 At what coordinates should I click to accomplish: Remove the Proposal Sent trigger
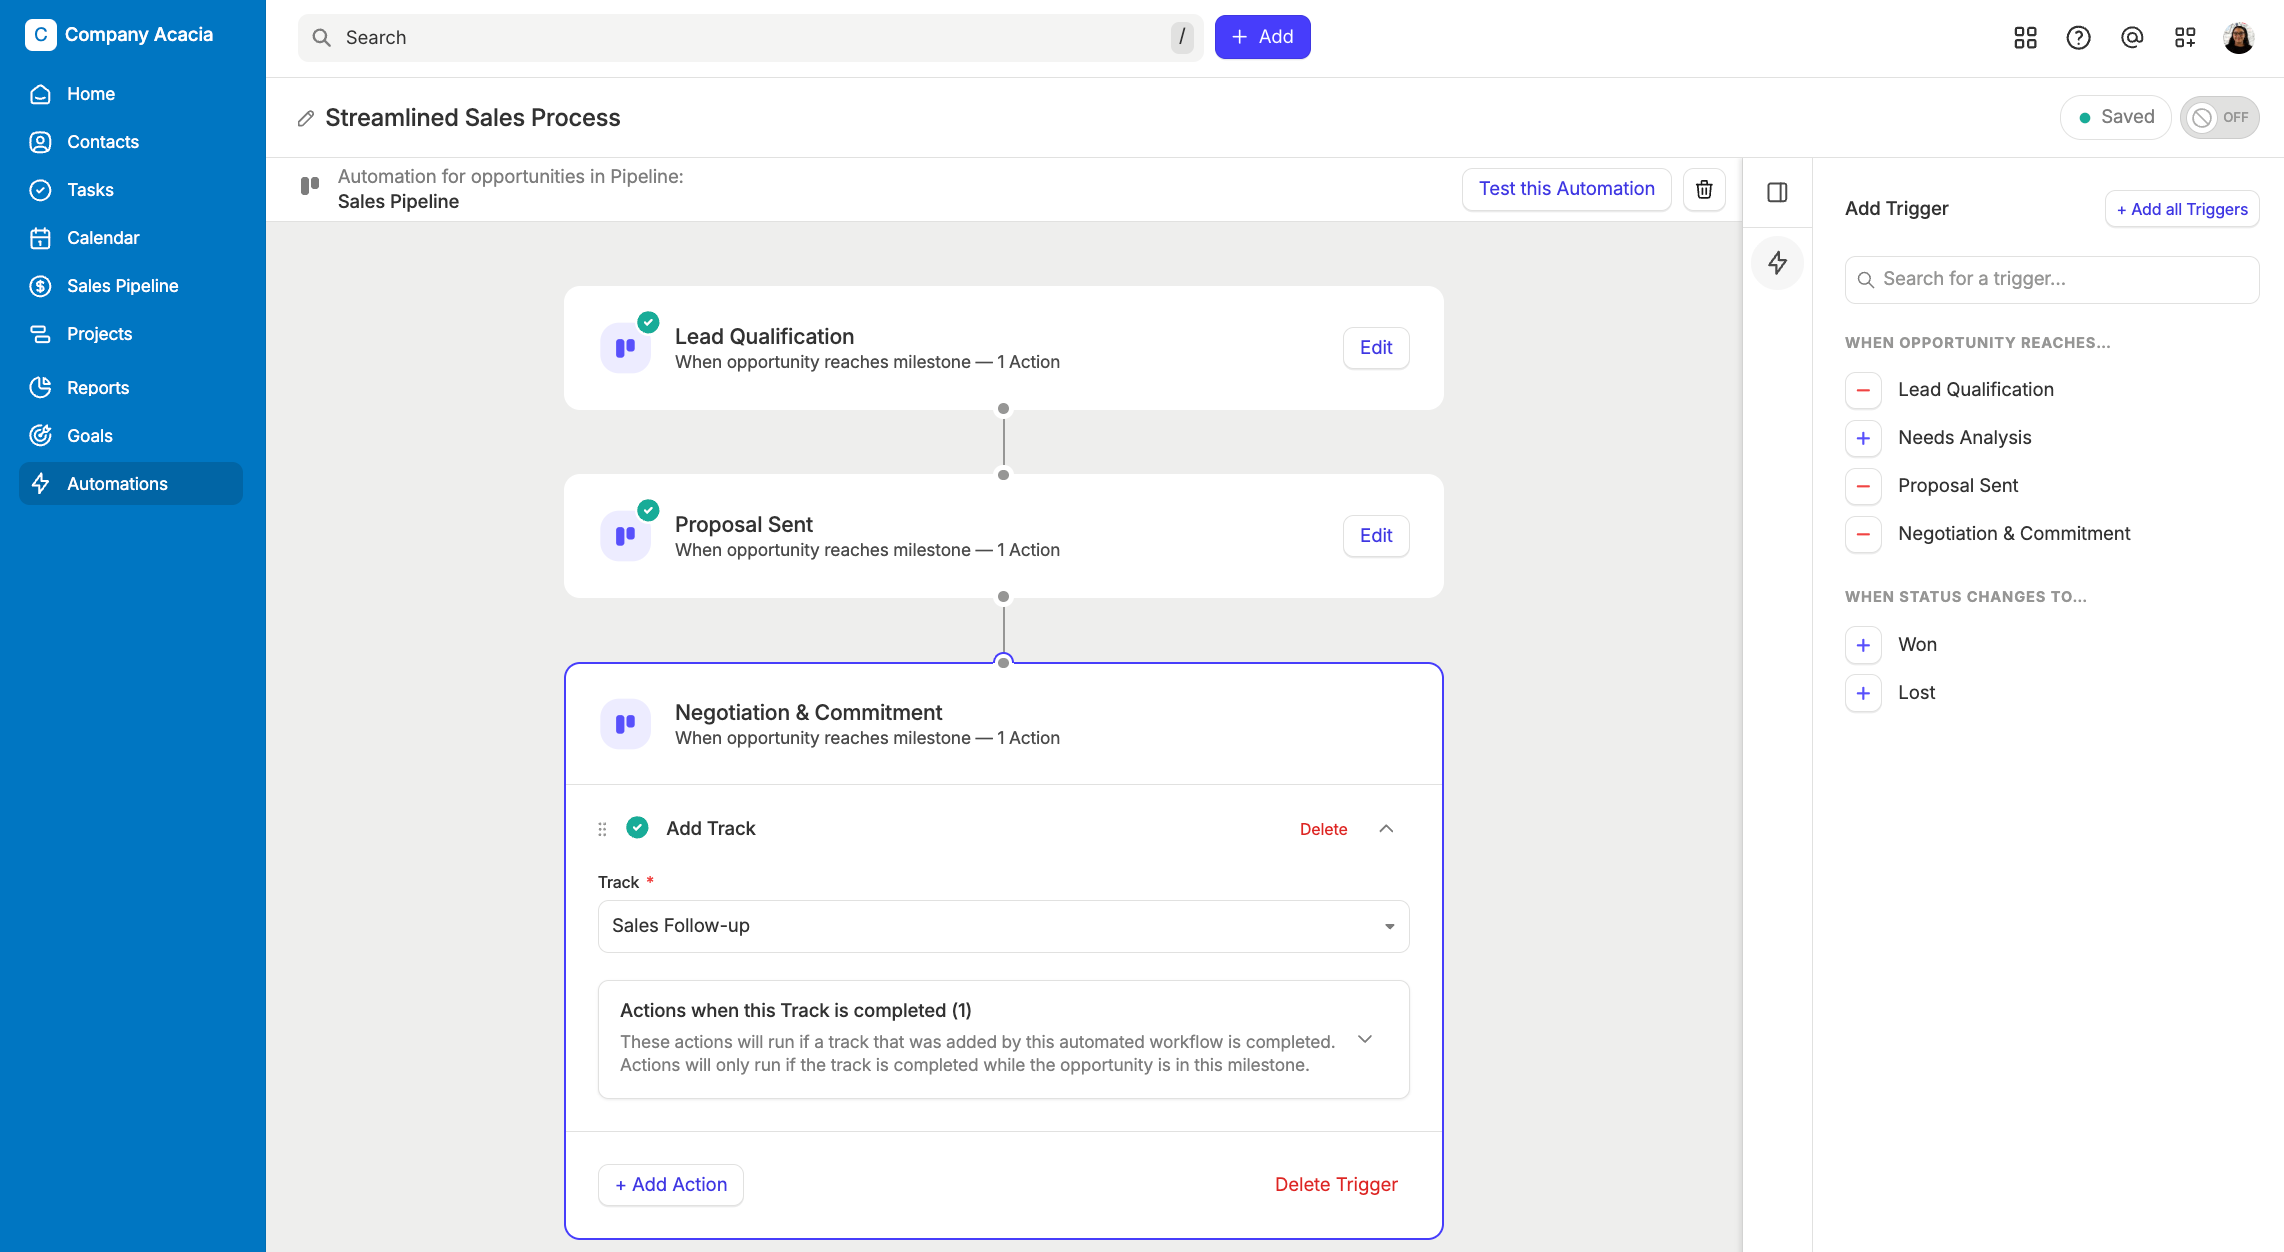coord(1863,486)
